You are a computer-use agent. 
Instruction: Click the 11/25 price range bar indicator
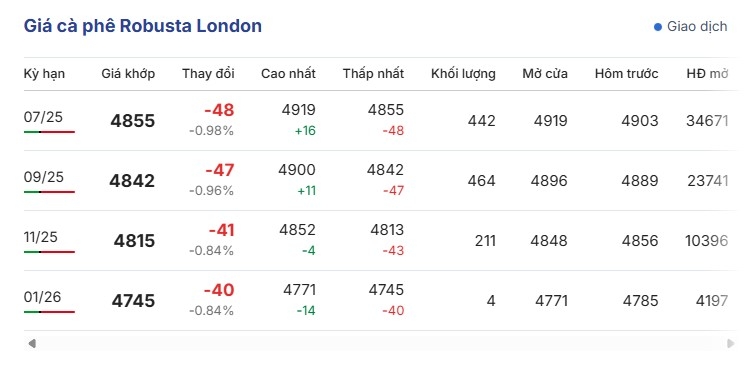49,252
